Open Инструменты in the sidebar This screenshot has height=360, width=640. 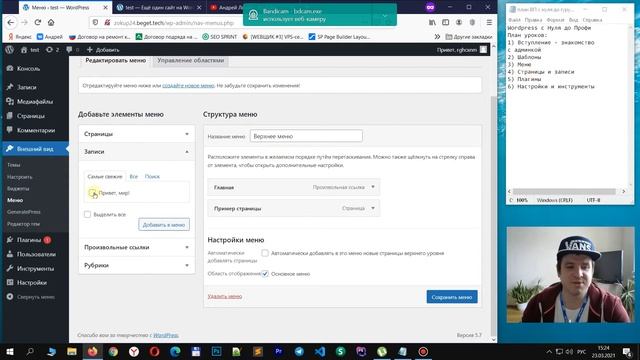pos(35,269)
